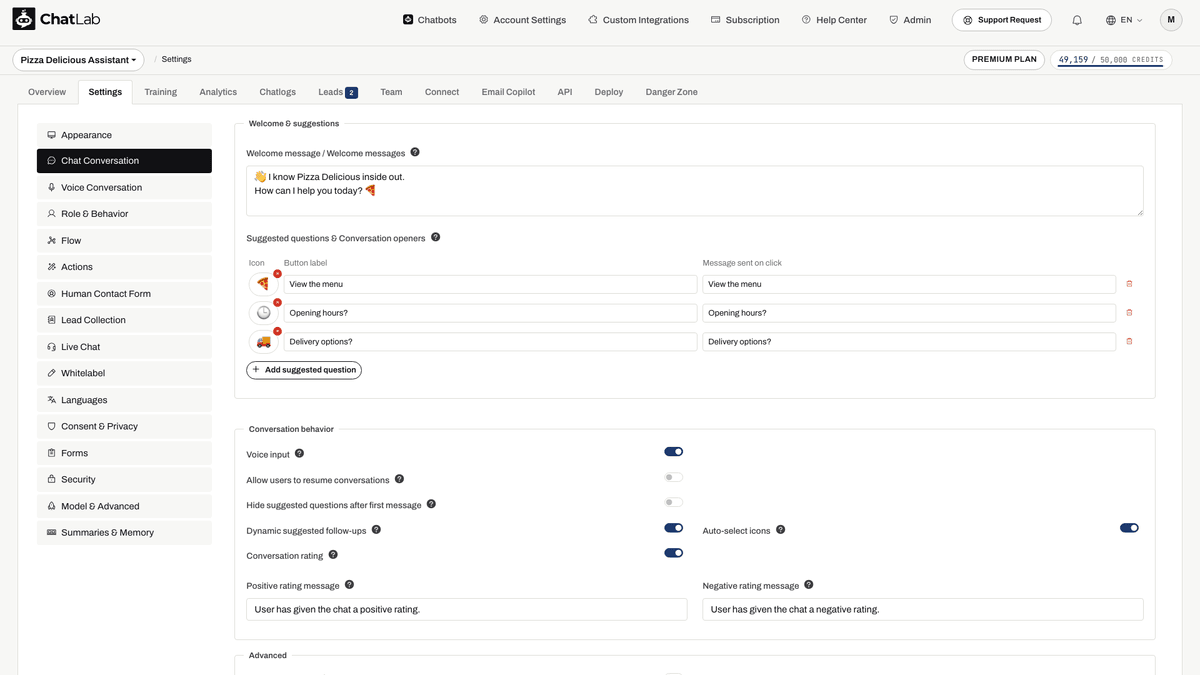Screen dimensions: 1200x675
Task: Go to the Leads tab
Action: point(337,92)
